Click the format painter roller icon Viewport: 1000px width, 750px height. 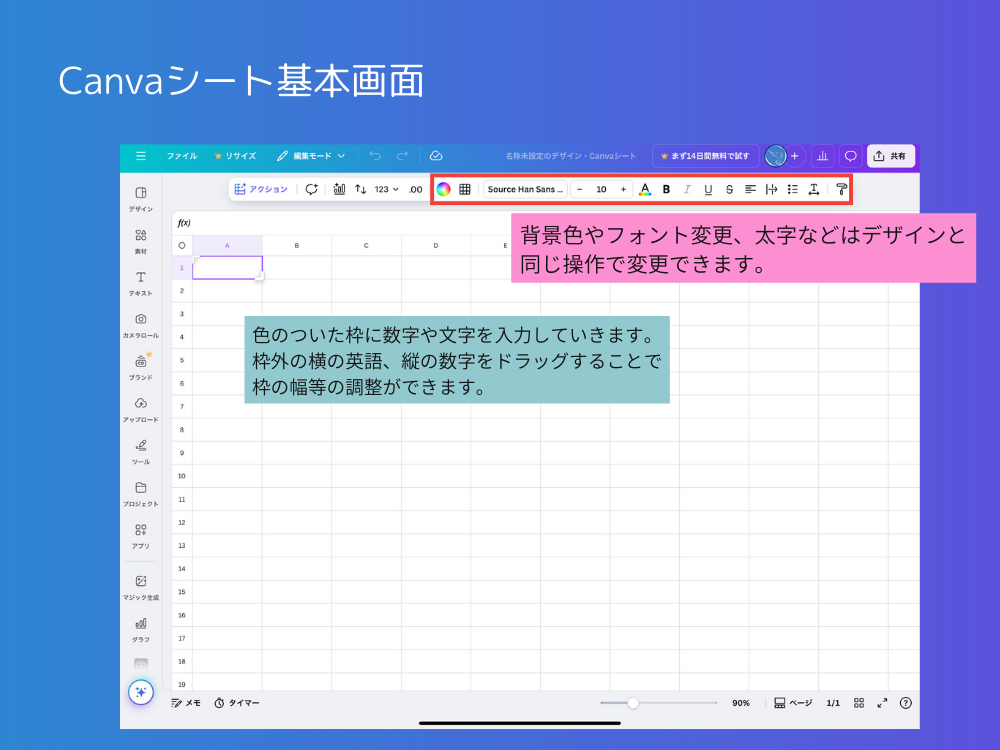click(x=841, y=189)
